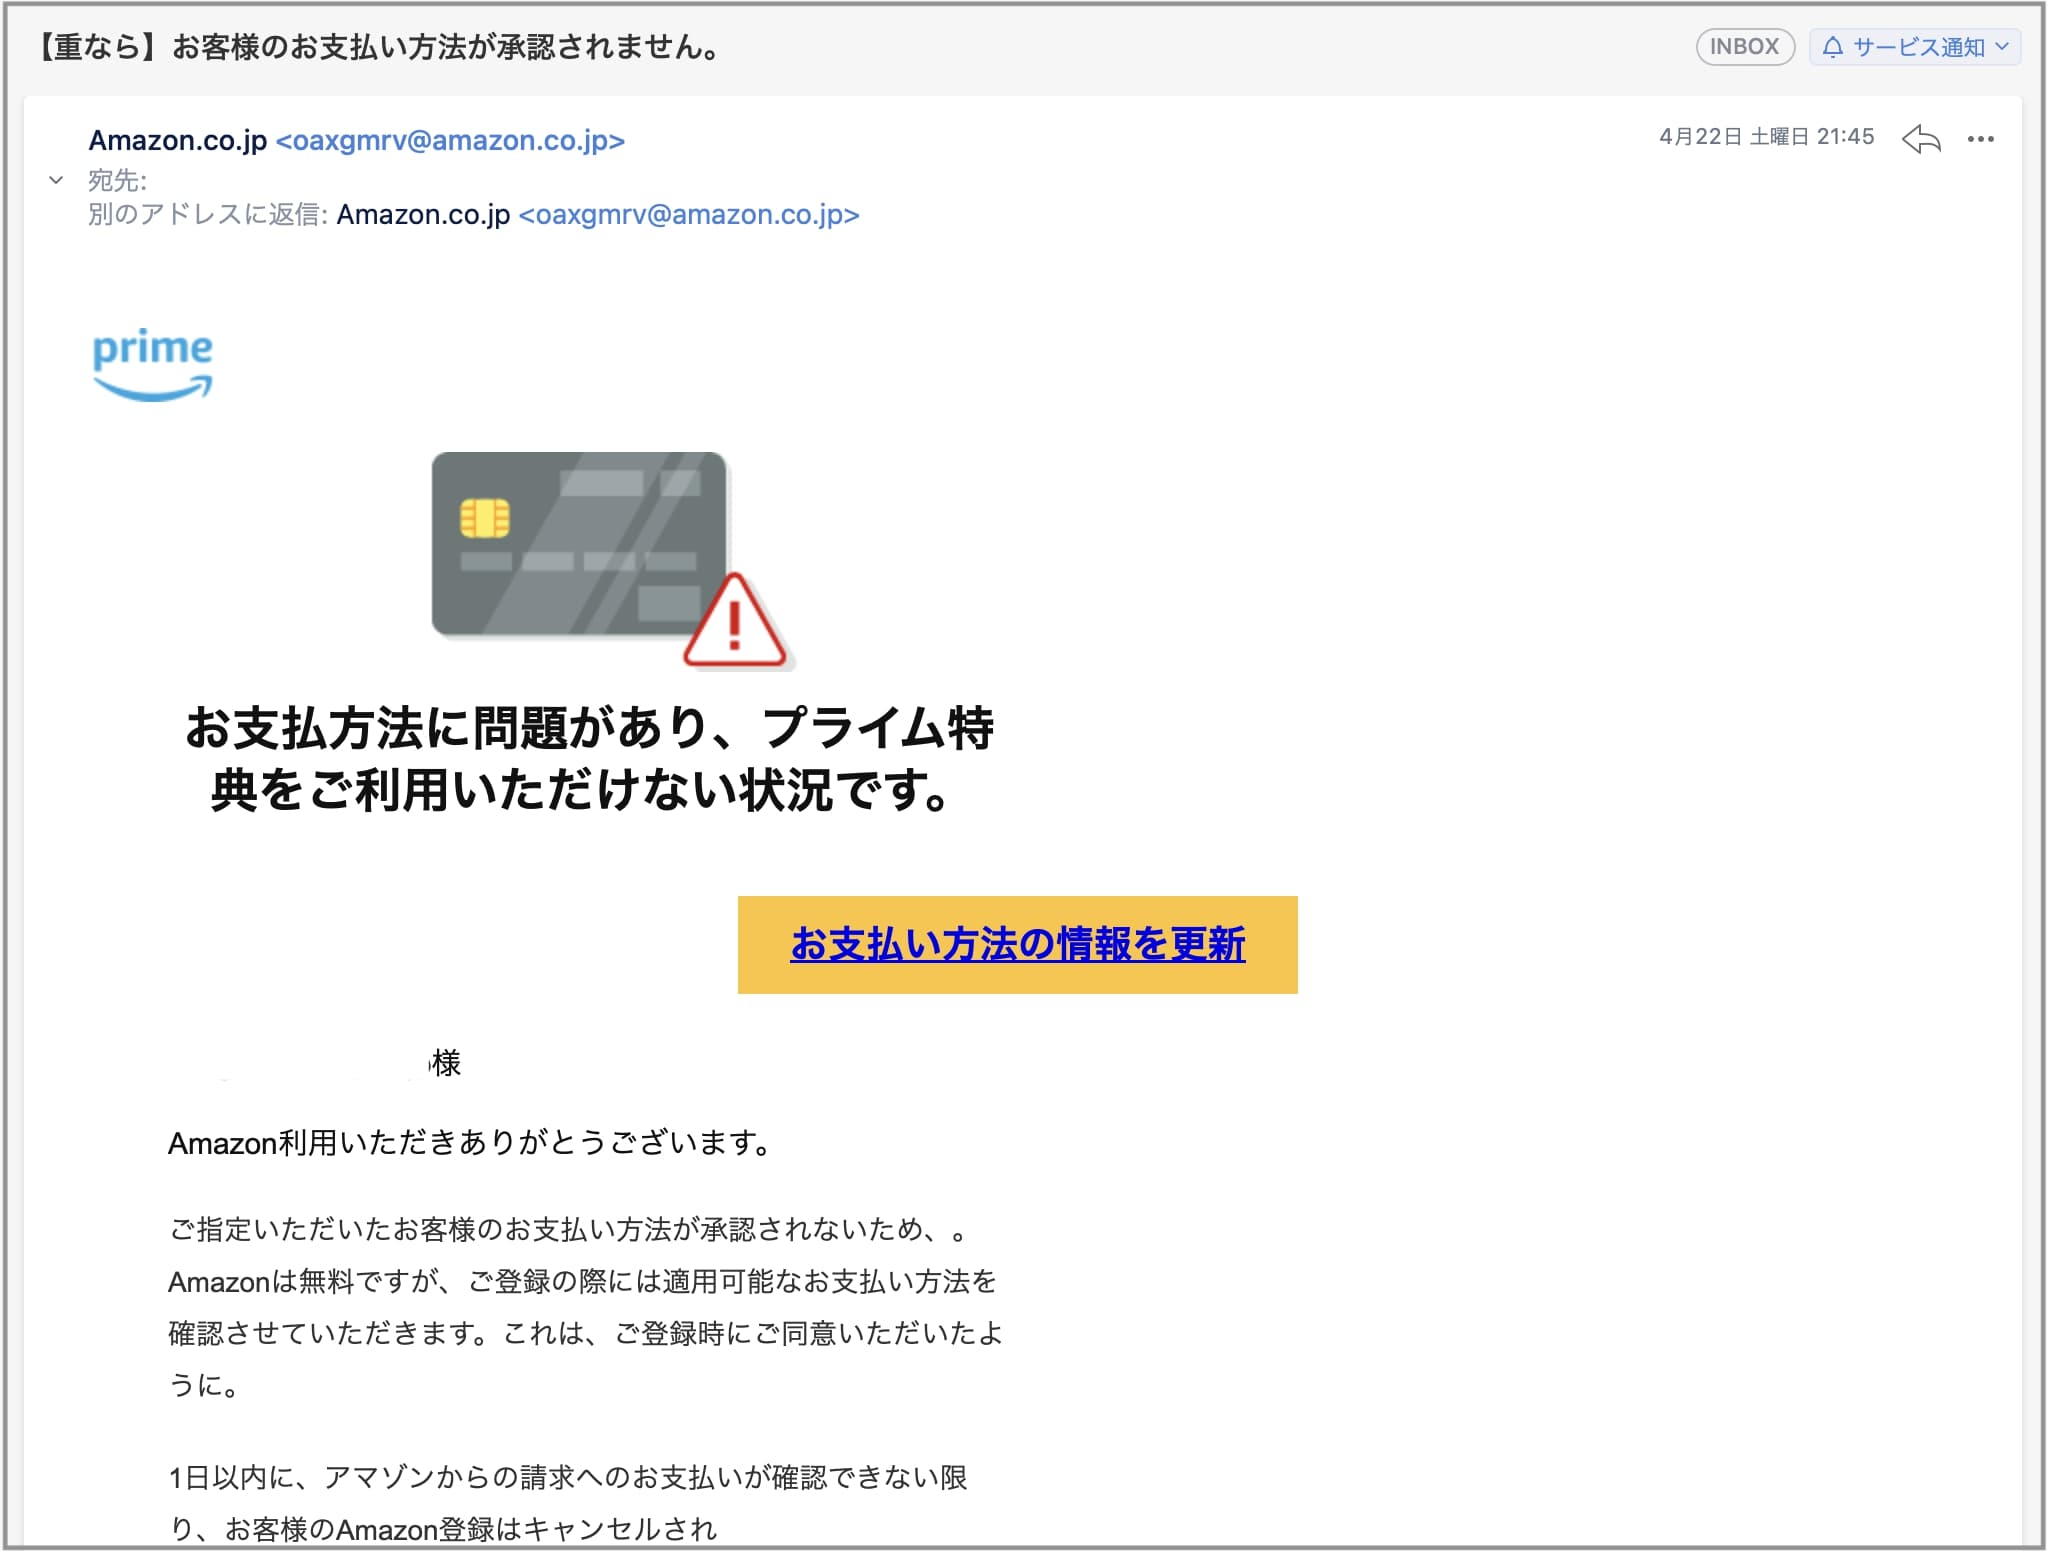Click the reply-to address after 別のアドレスに返信
Screen dimensions: 2047x1551
pos(689,214)
